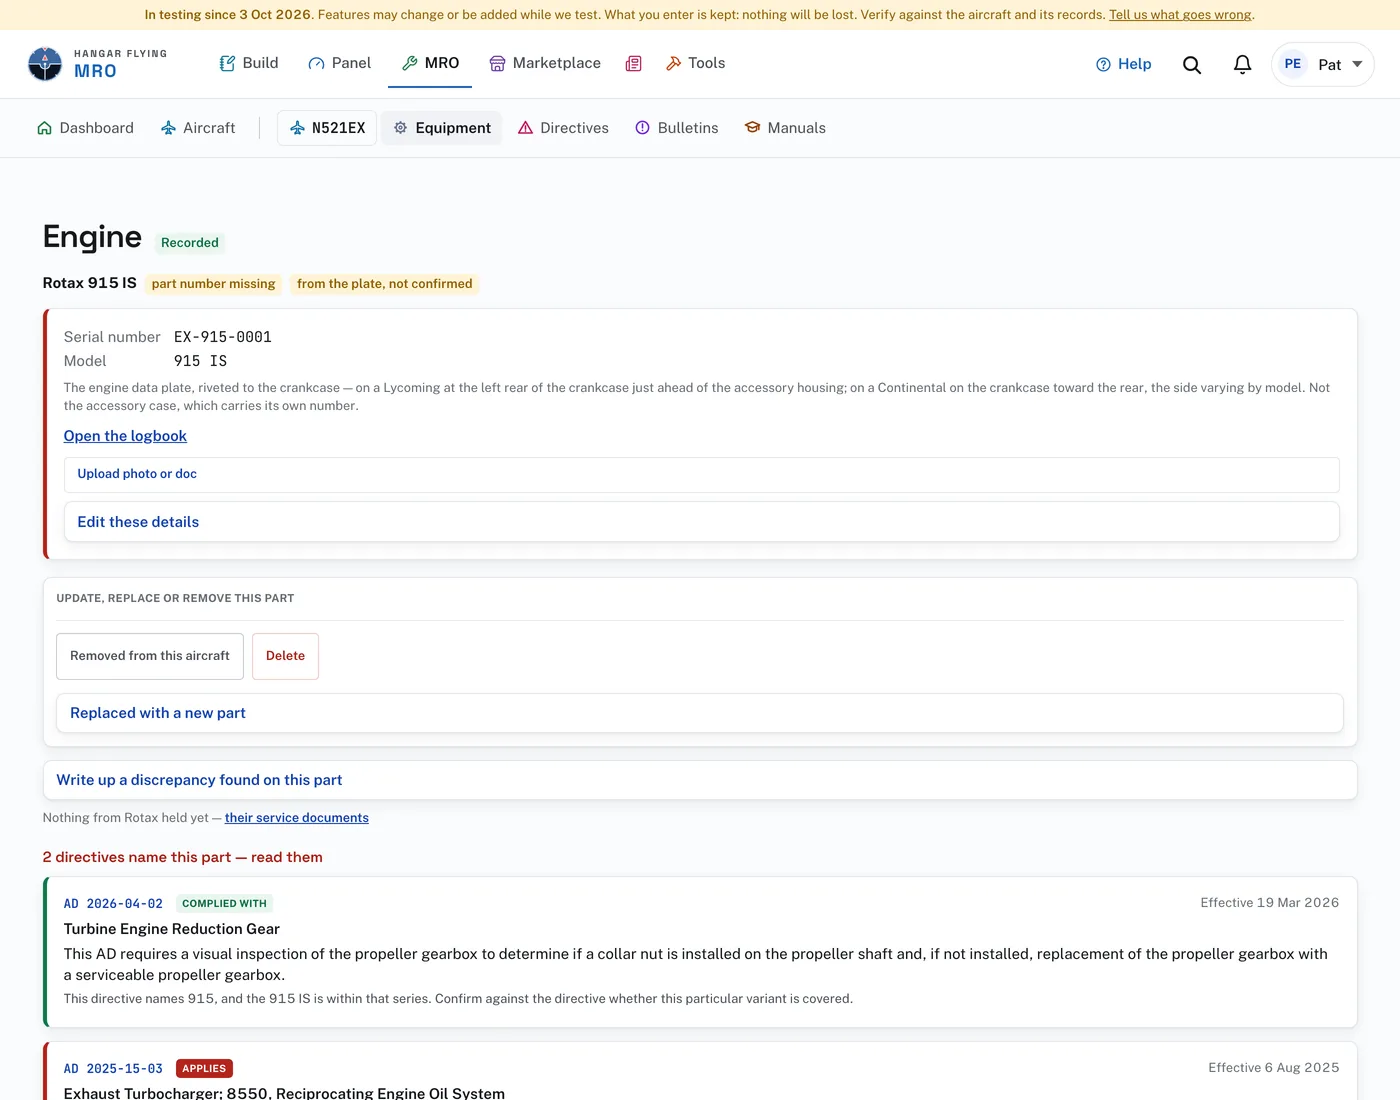Click Removed from this aircraft button
Viewport: 1400px width, 1100px height.
[150, 656]
